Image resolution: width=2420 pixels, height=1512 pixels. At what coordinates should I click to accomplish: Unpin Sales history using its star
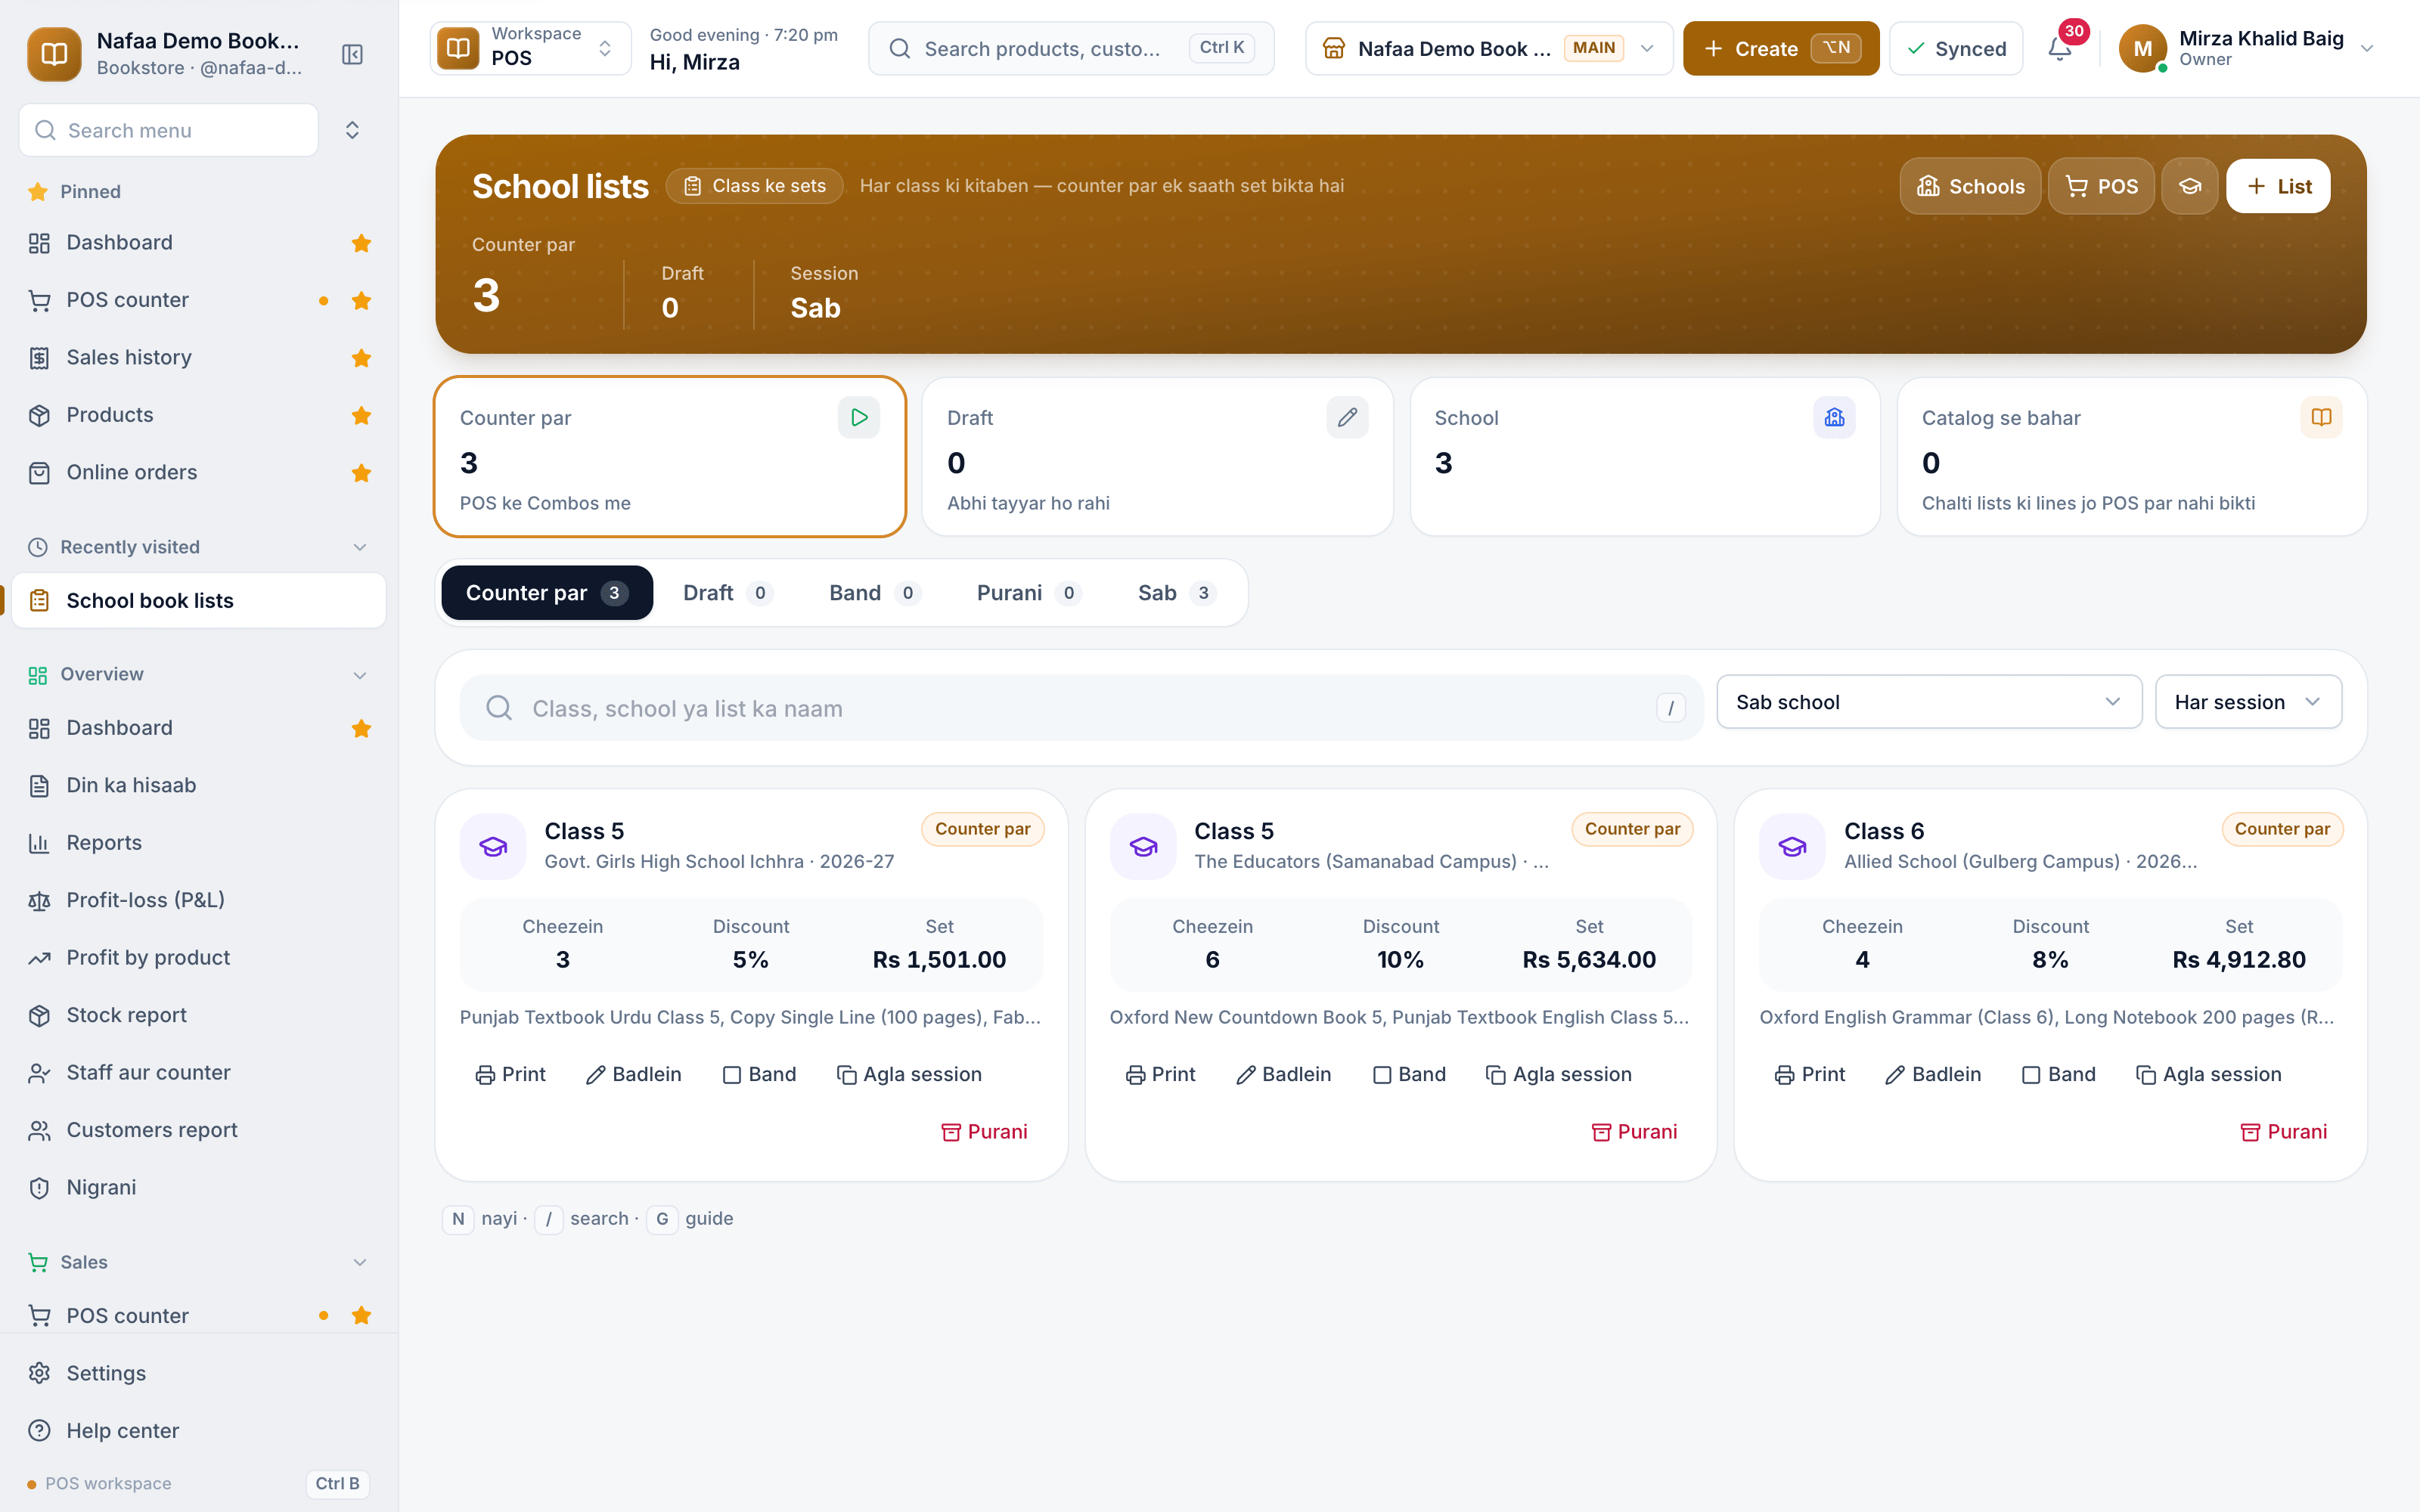coord(362,358)
